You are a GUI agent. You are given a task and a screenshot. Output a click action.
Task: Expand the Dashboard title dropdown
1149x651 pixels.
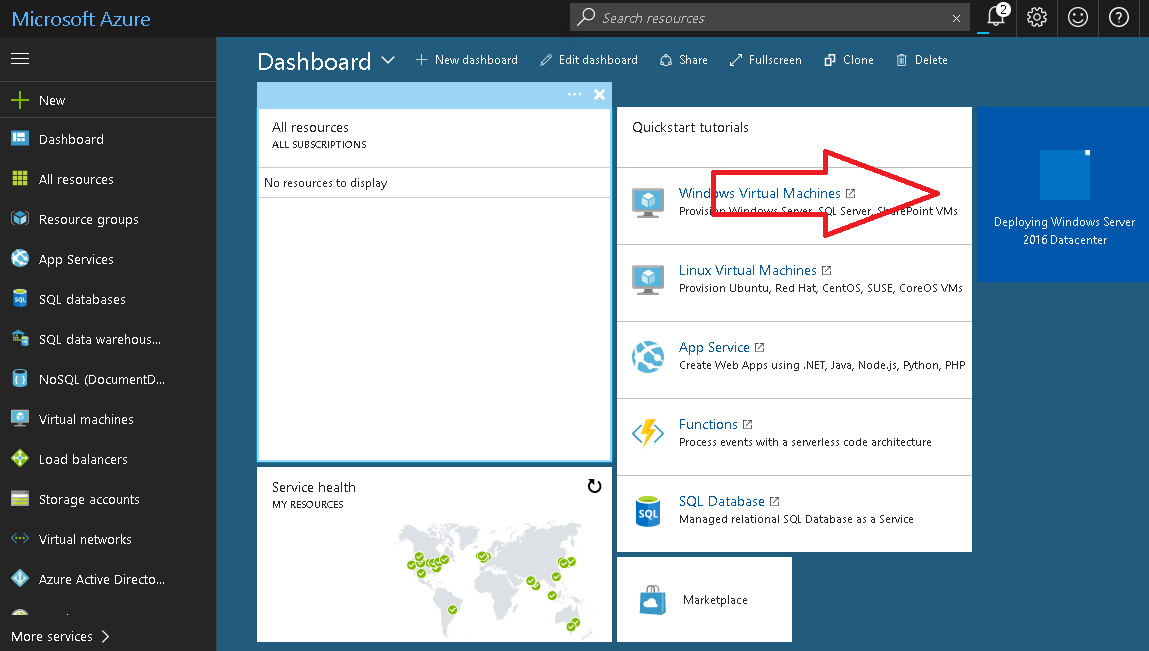point(388,61)
